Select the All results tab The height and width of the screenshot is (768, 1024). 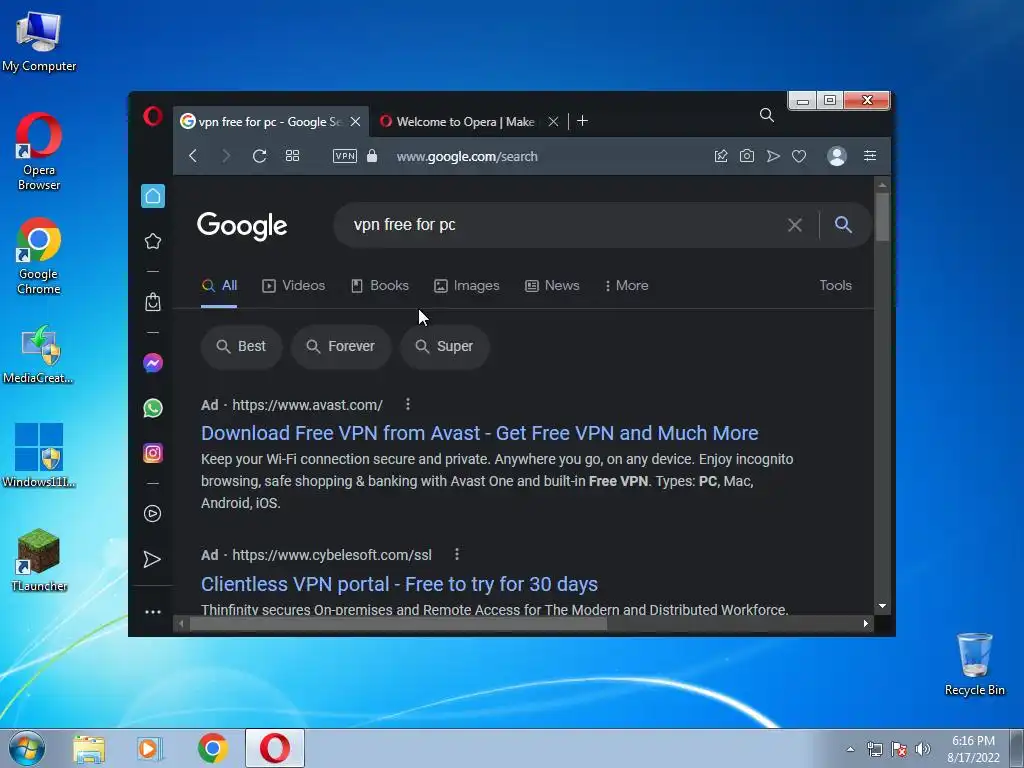219,285
